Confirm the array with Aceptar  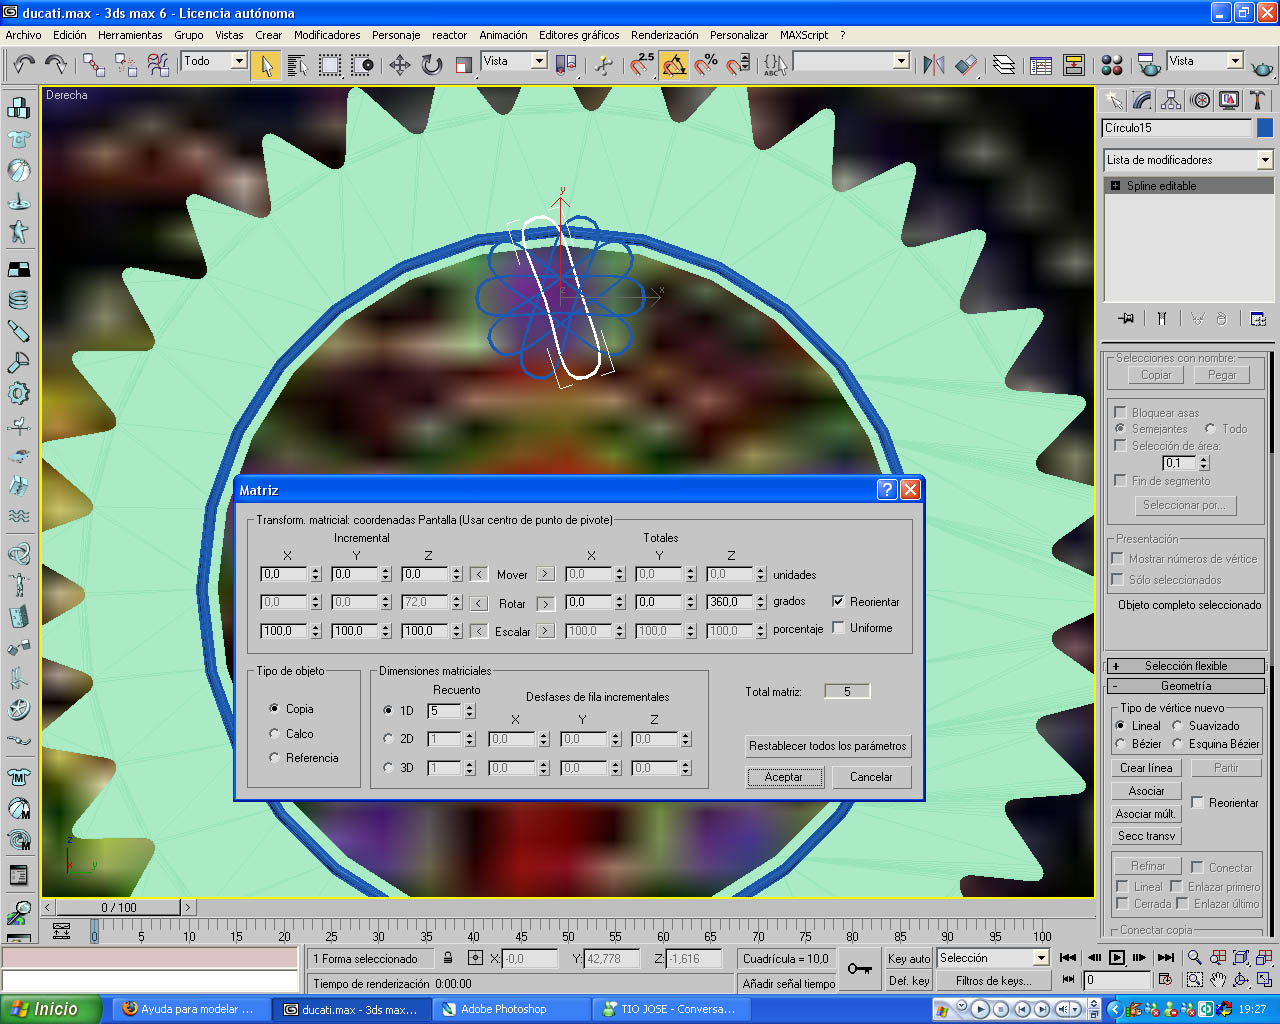[x=784, y=777]
